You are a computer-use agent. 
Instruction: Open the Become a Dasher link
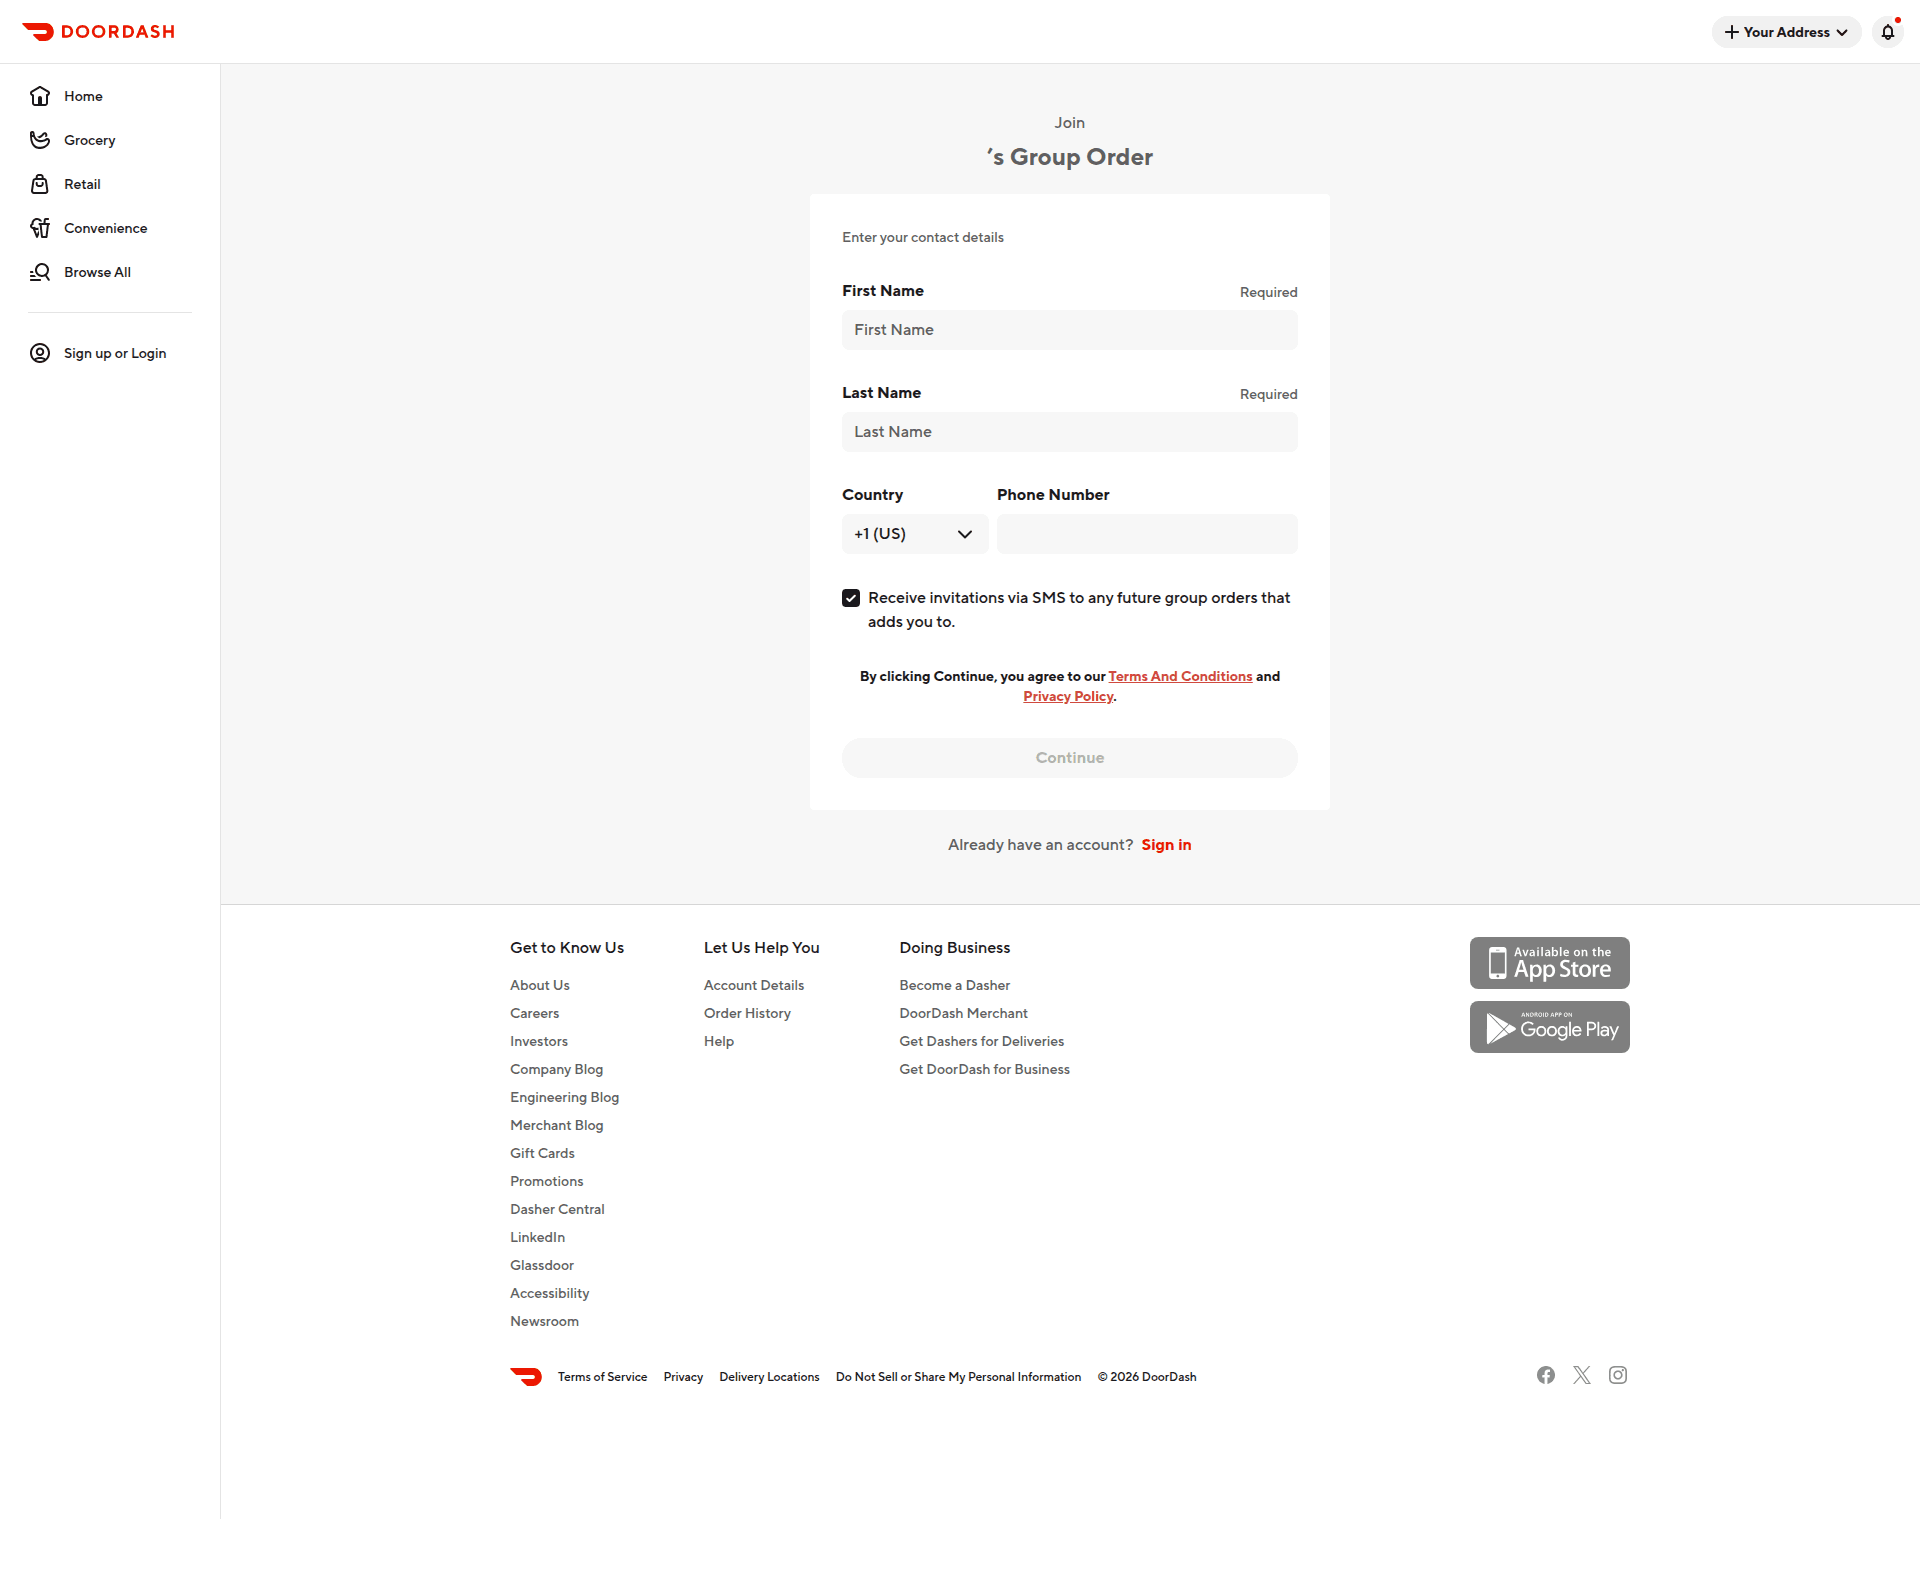955,985
